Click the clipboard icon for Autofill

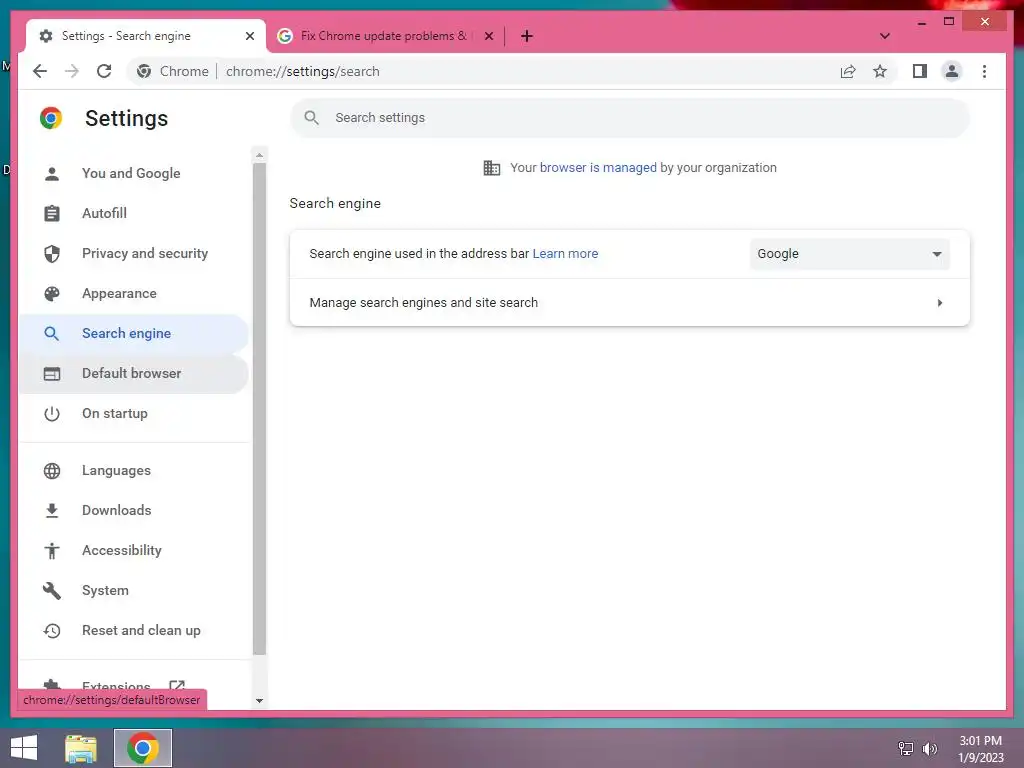coord(52,214)
